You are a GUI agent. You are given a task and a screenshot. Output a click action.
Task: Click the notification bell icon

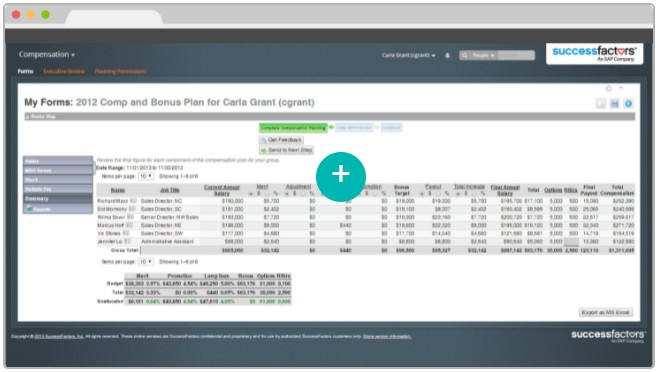pyautogui.click(x=447, y=55)
